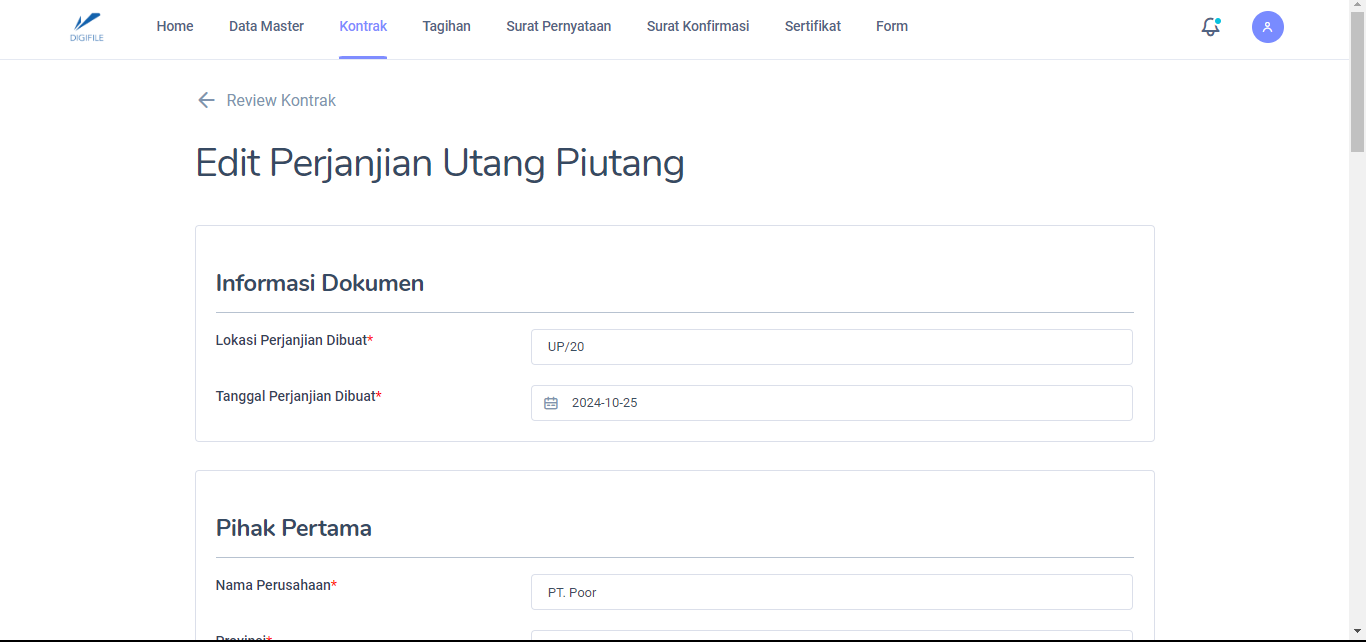Click the Nama Perusahaan input field
Screen dimensions: 1366x642
831,592
